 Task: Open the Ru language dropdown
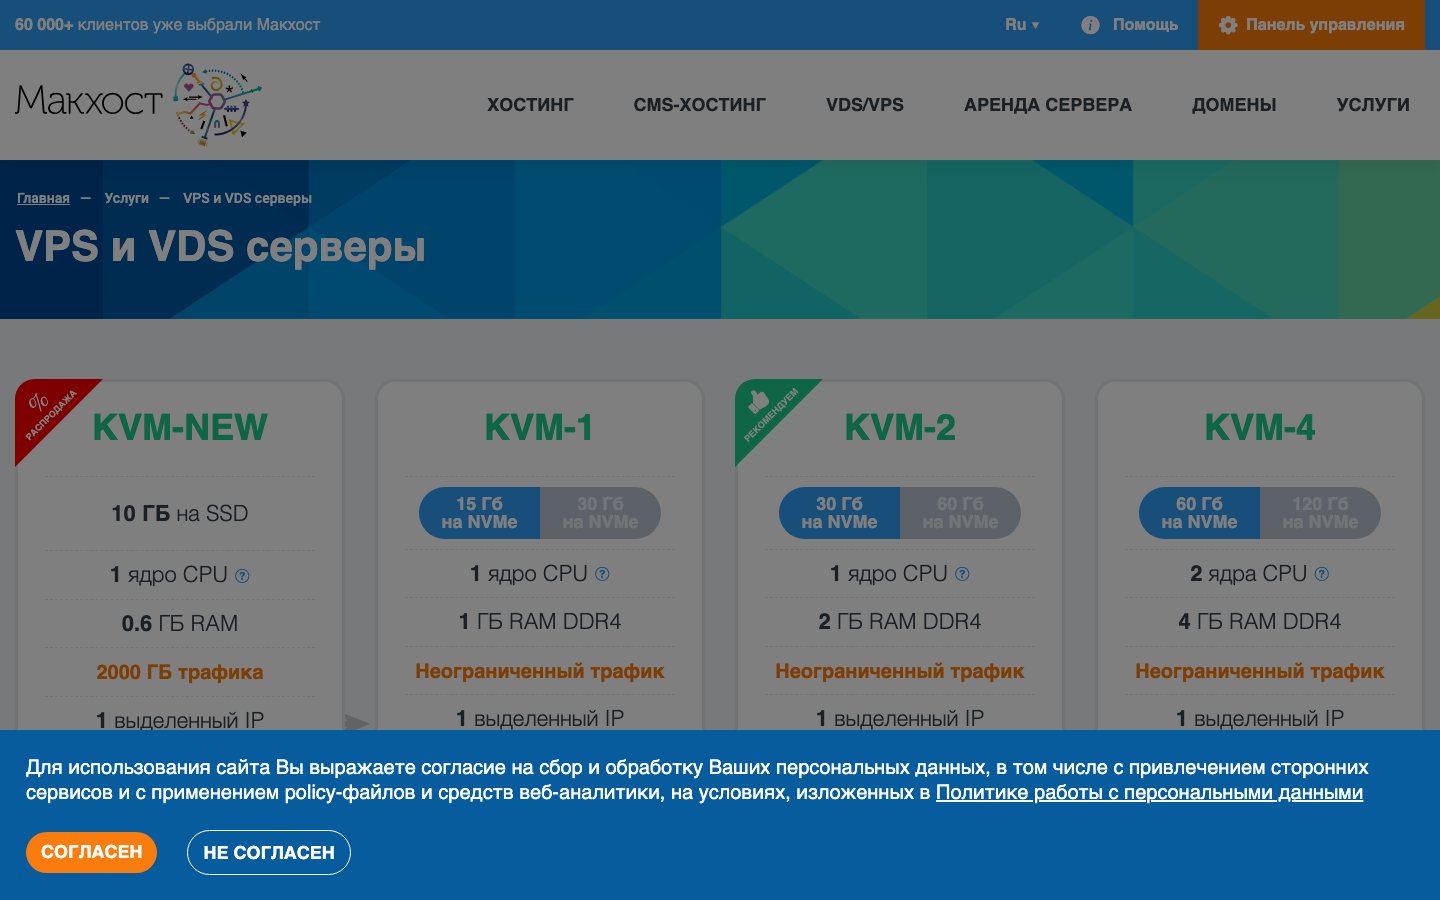1022,25
